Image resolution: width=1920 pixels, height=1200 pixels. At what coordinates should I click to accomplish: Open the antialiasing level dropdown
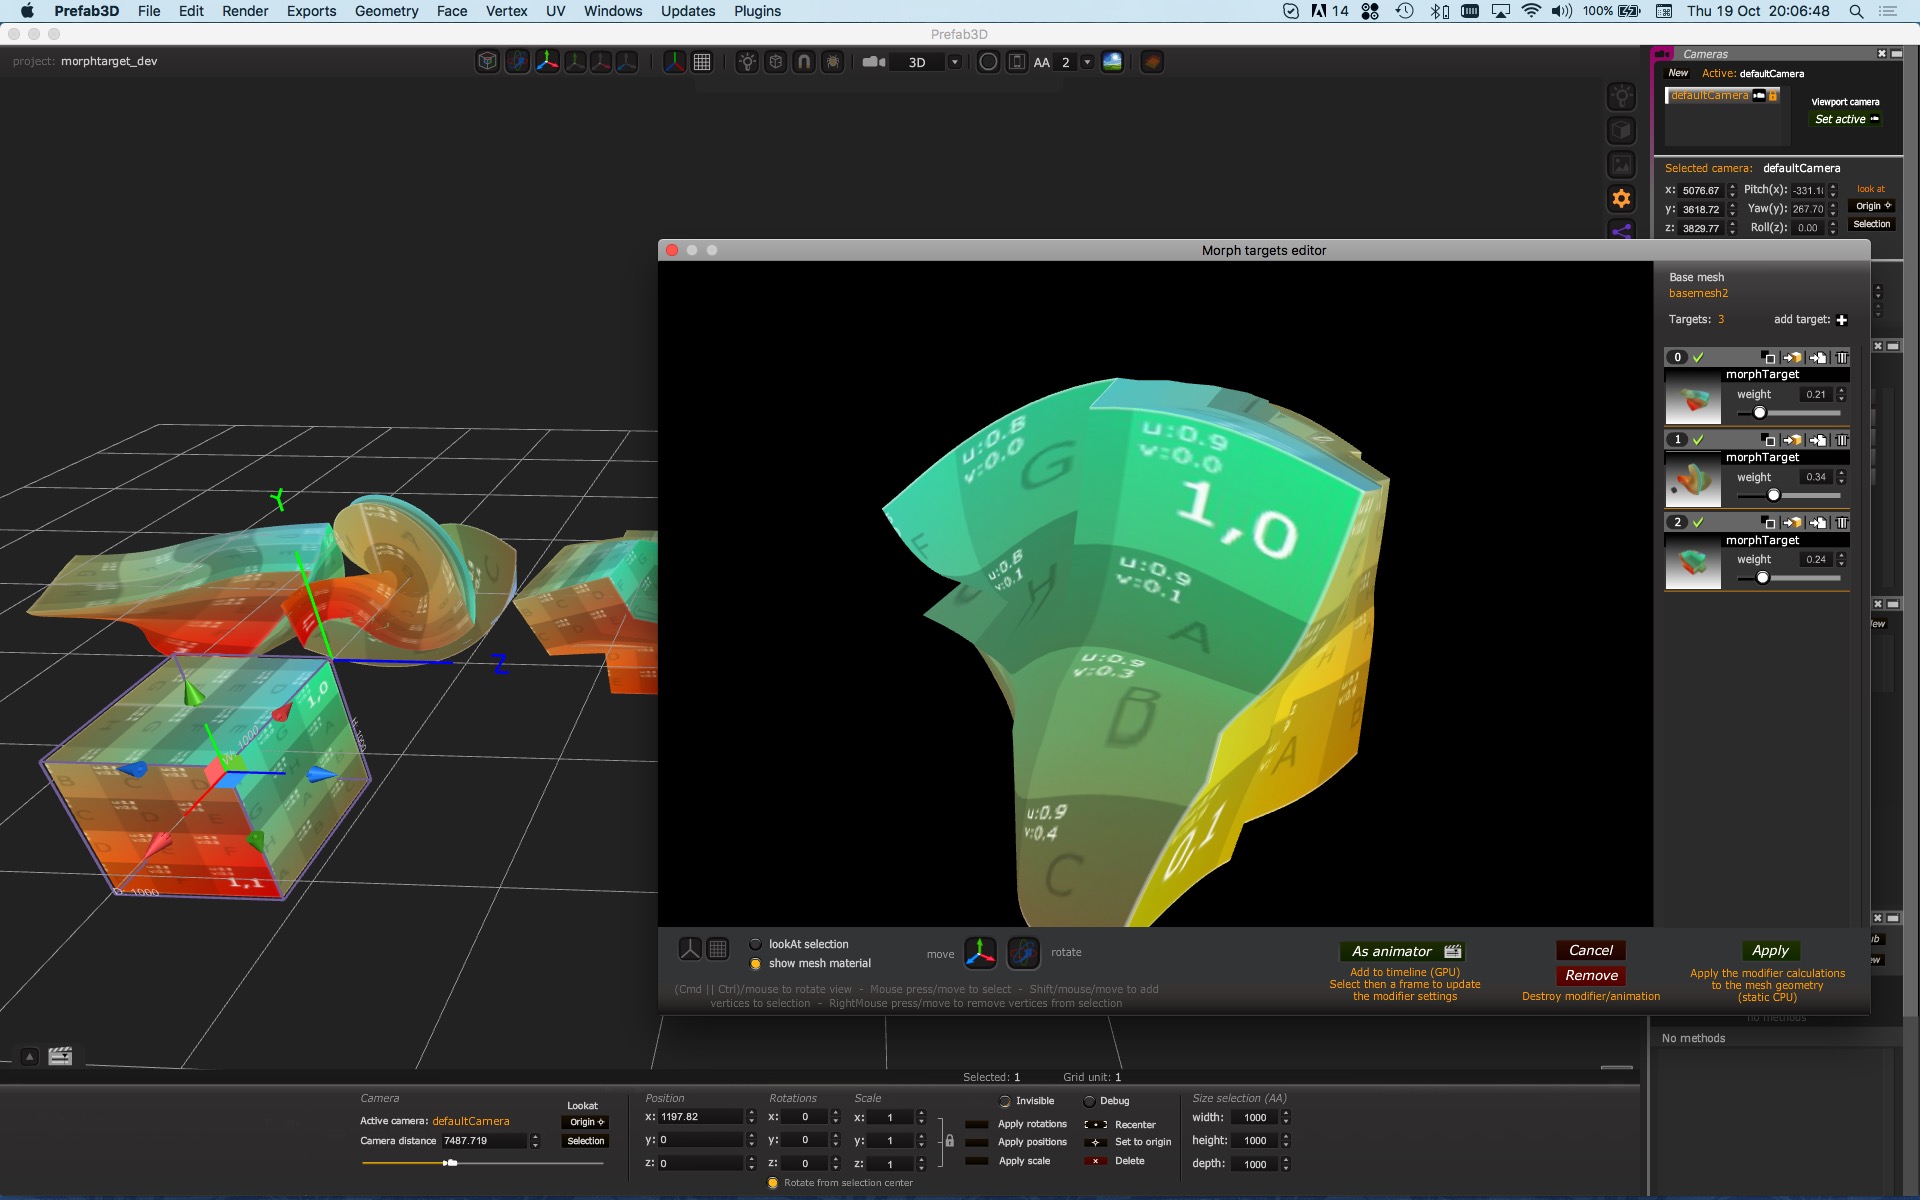point(1088,61)
